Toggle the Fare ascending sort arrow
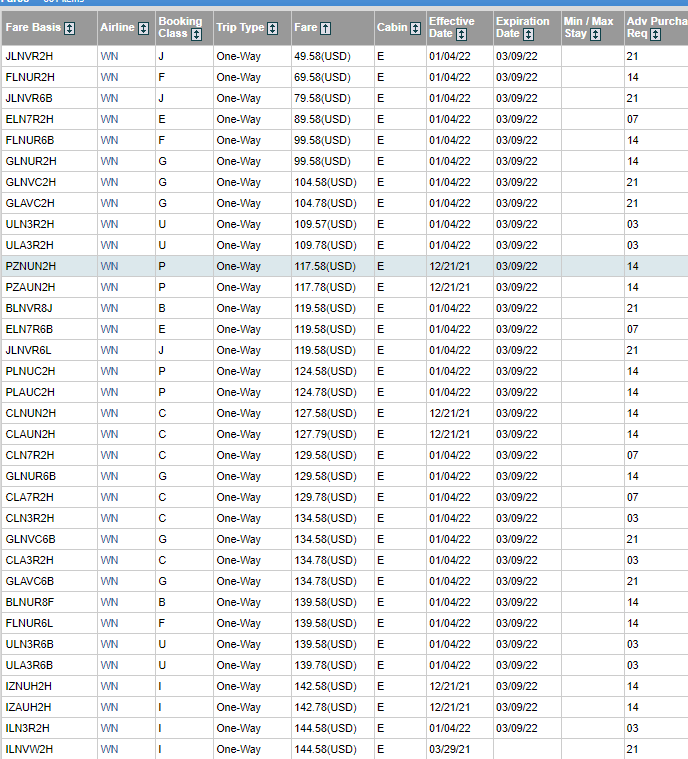 [x=326, y=28]
